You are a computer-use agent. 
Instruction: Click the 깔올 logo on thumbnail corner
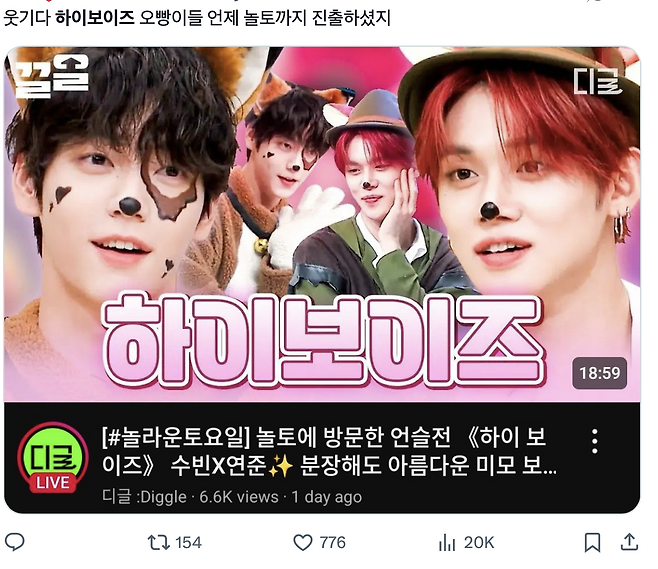pos(52,76)
